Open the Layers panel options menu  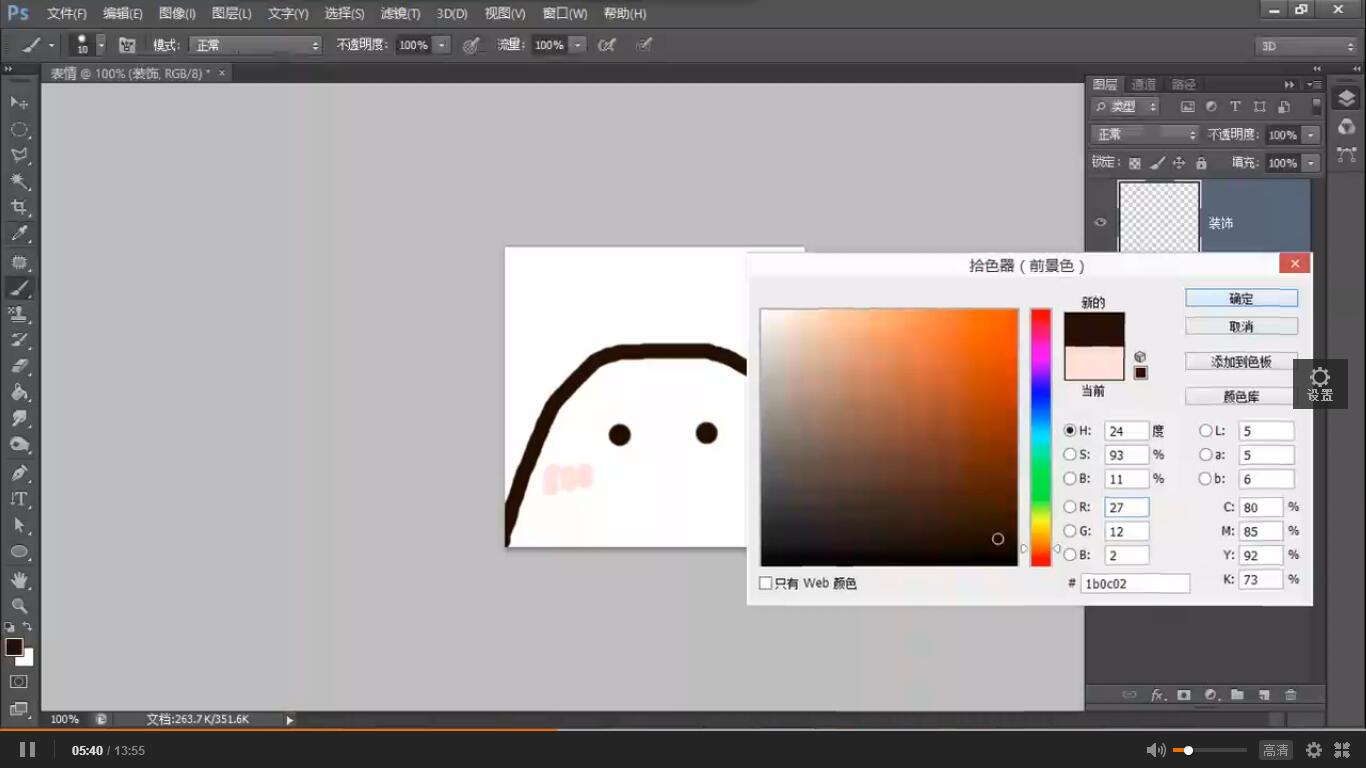(1315, 85)
